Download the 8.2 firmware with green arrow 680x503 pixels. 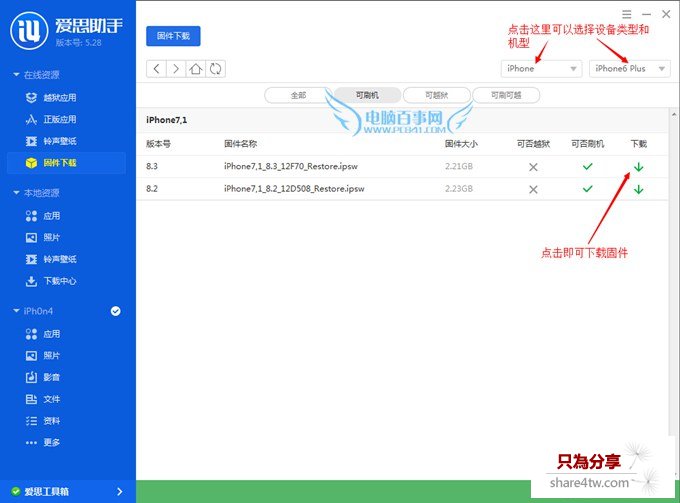tap(638, 189)
